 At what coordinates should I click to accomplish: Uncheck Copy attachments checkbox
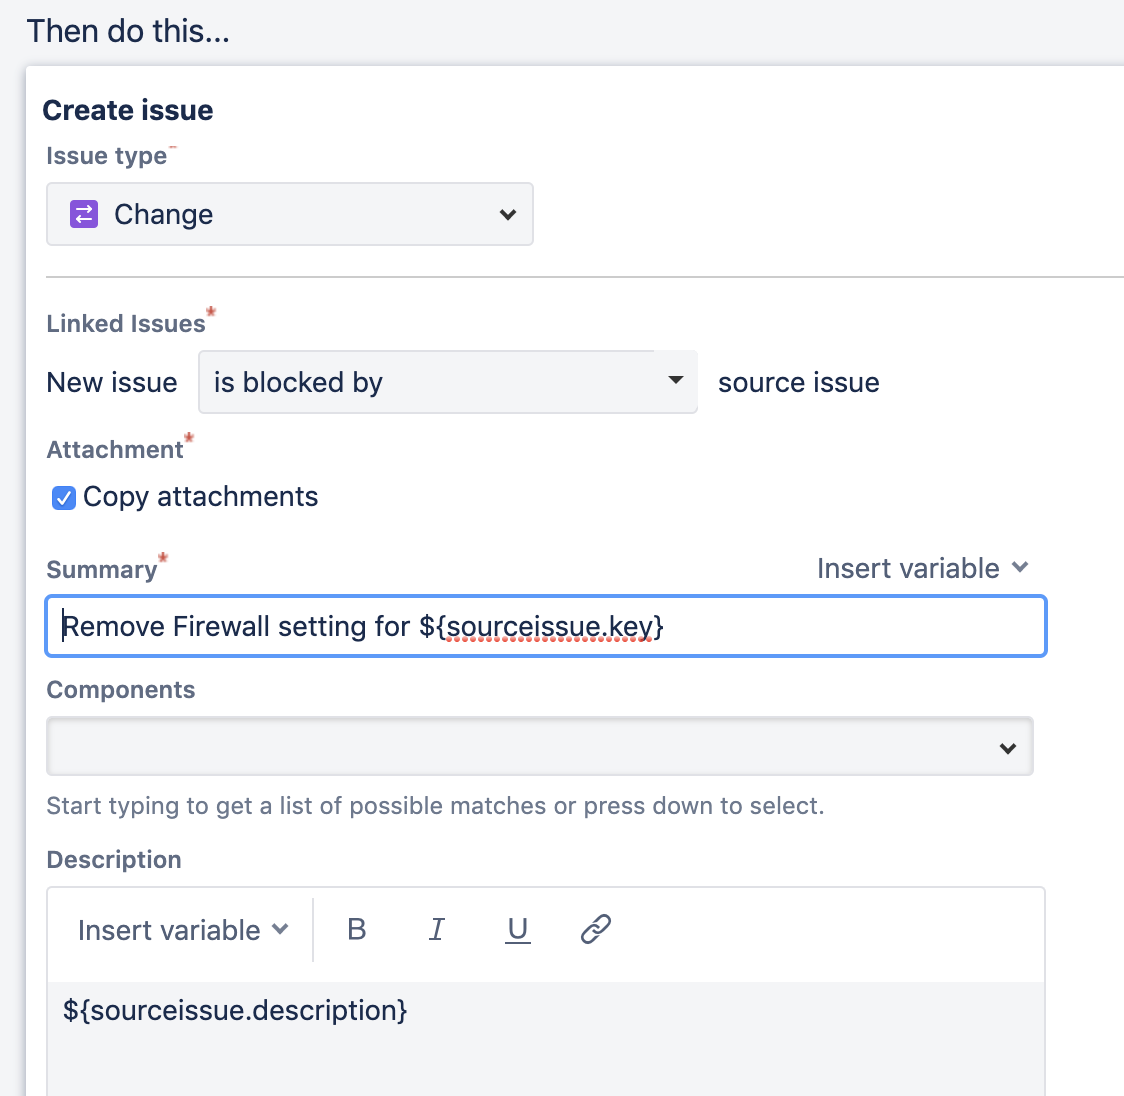tap(64, 497)
